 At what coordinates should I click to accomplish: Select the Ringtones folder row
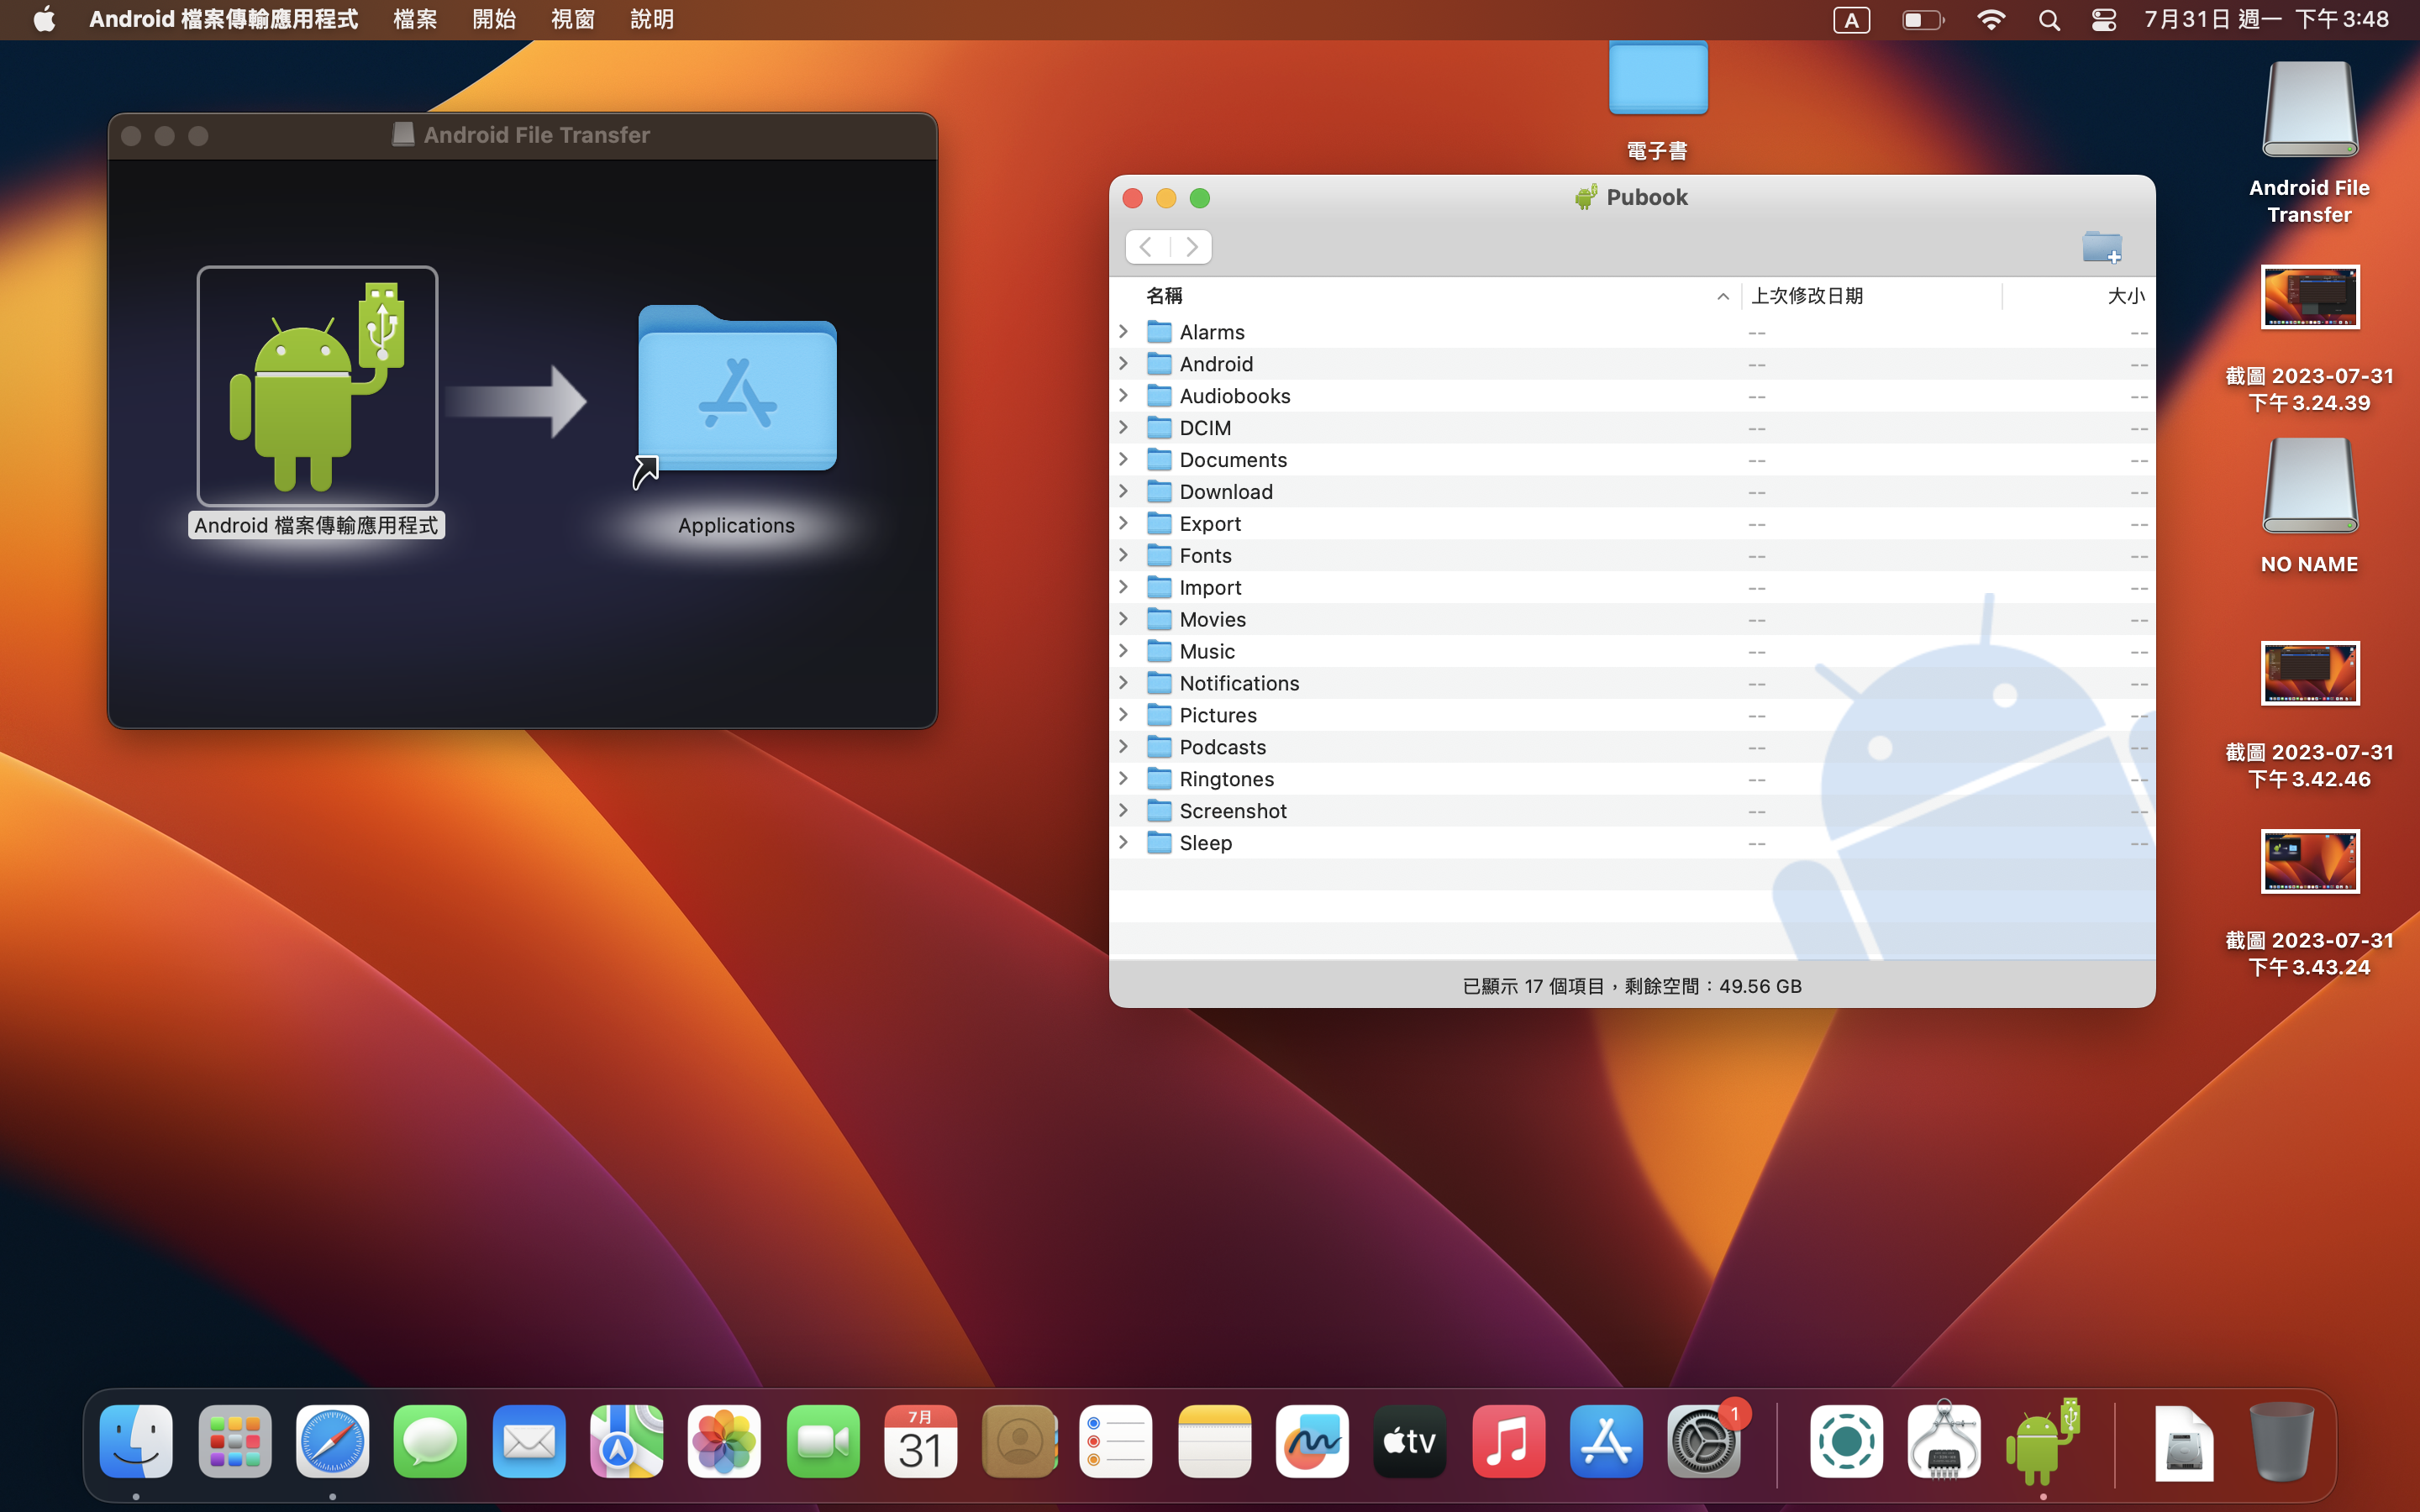pos(1632,779)
